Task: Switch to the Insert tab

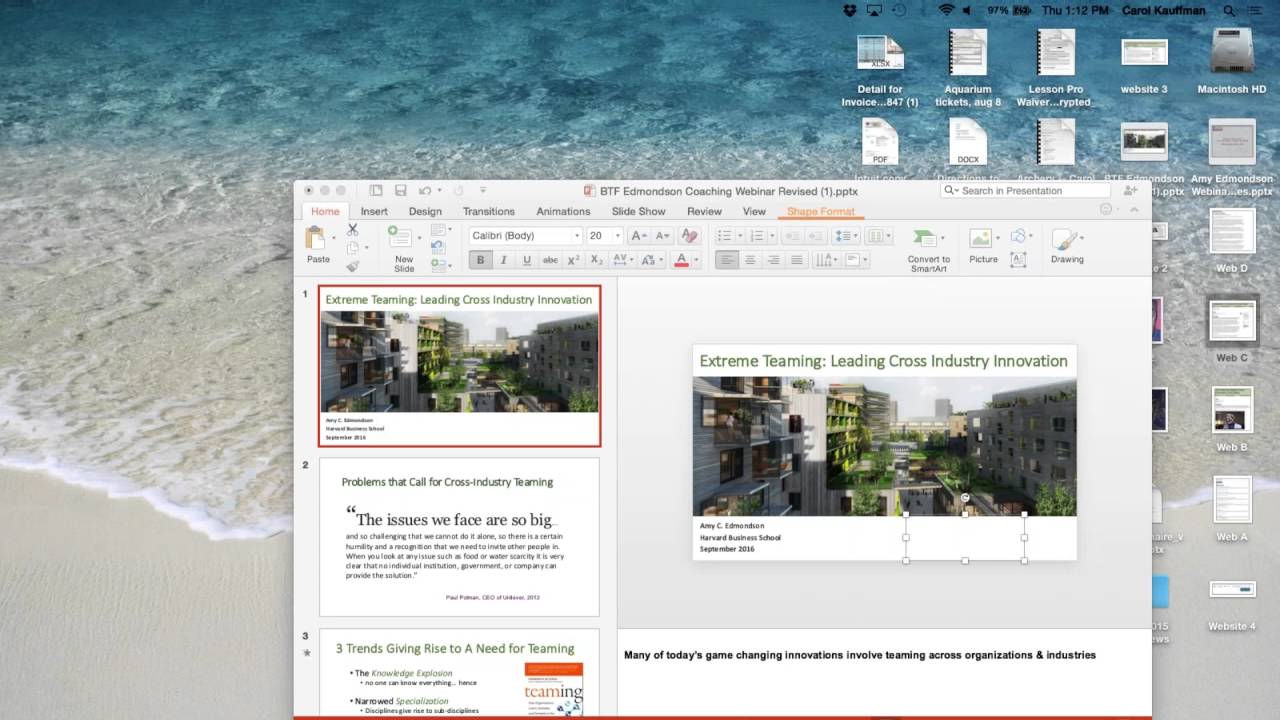Action: (x=374, y=211)
